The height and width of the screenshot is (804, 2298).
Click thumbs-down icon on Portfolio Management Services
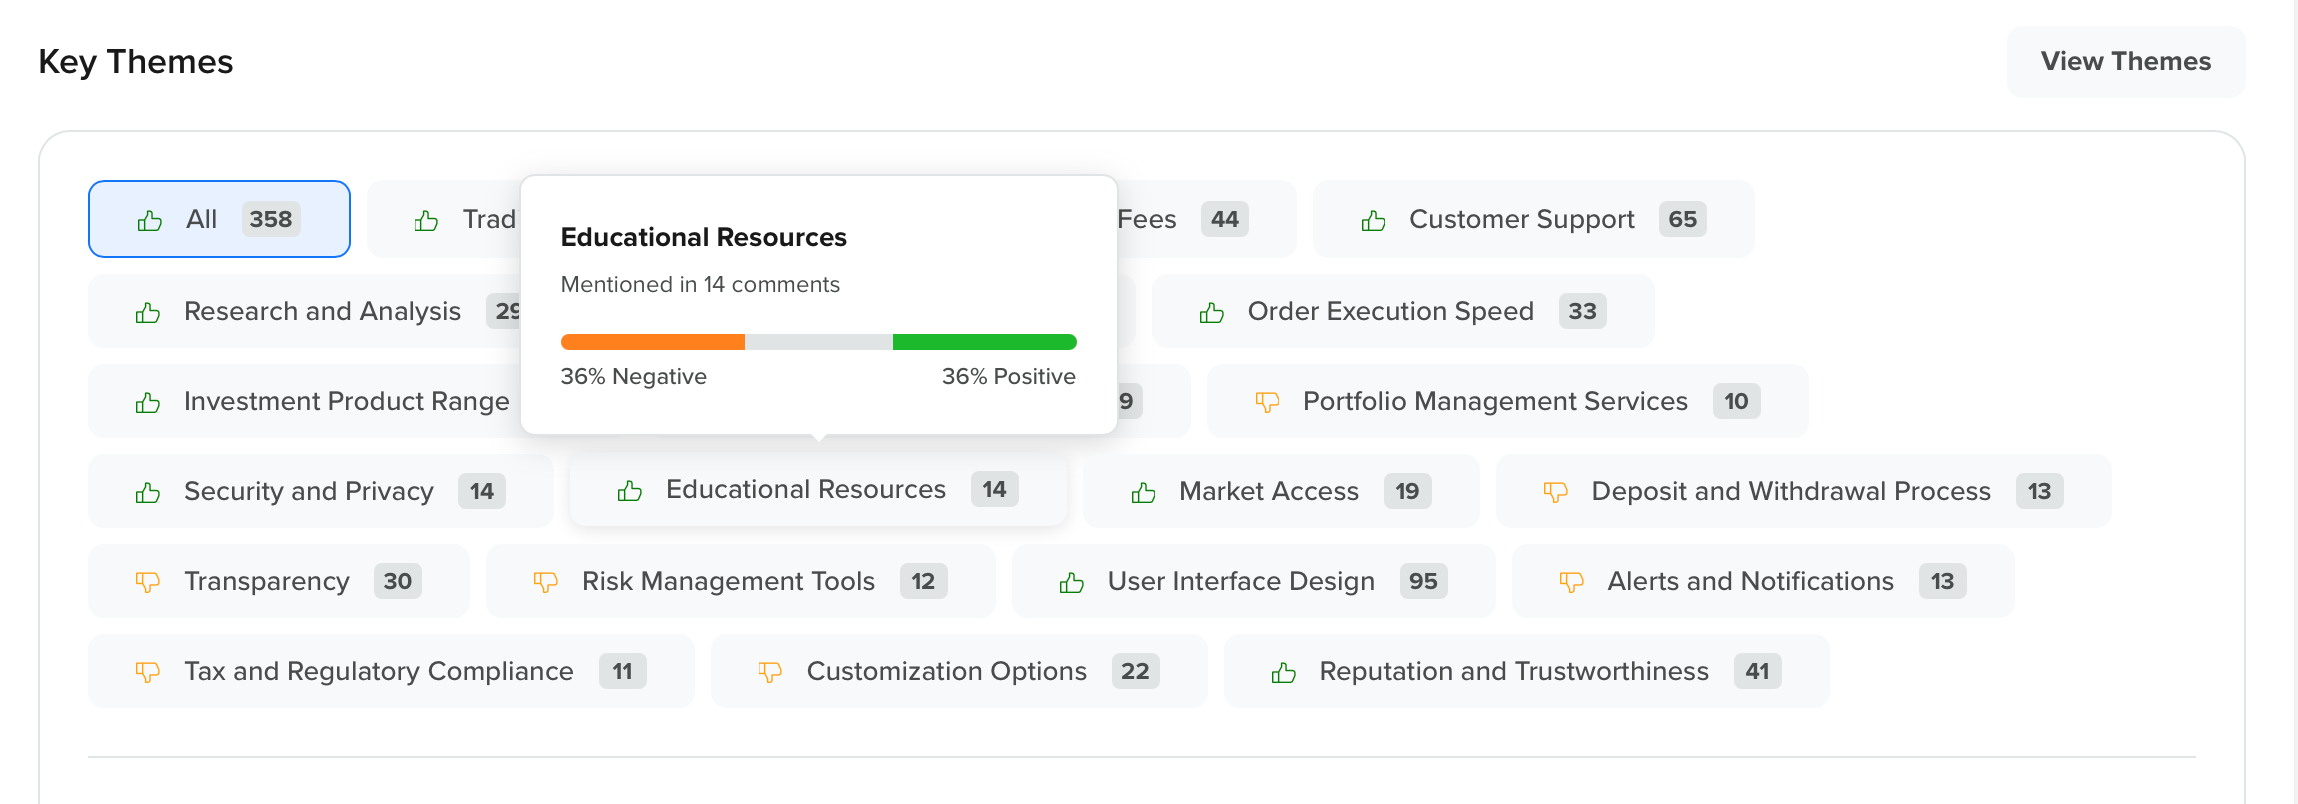click(1267, 402)
